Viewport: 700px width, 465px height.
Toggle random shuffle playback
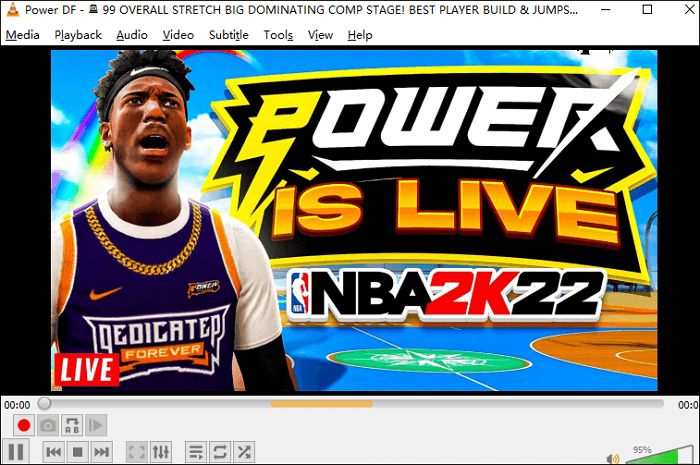pyautogui.click(x=244, y=452)
